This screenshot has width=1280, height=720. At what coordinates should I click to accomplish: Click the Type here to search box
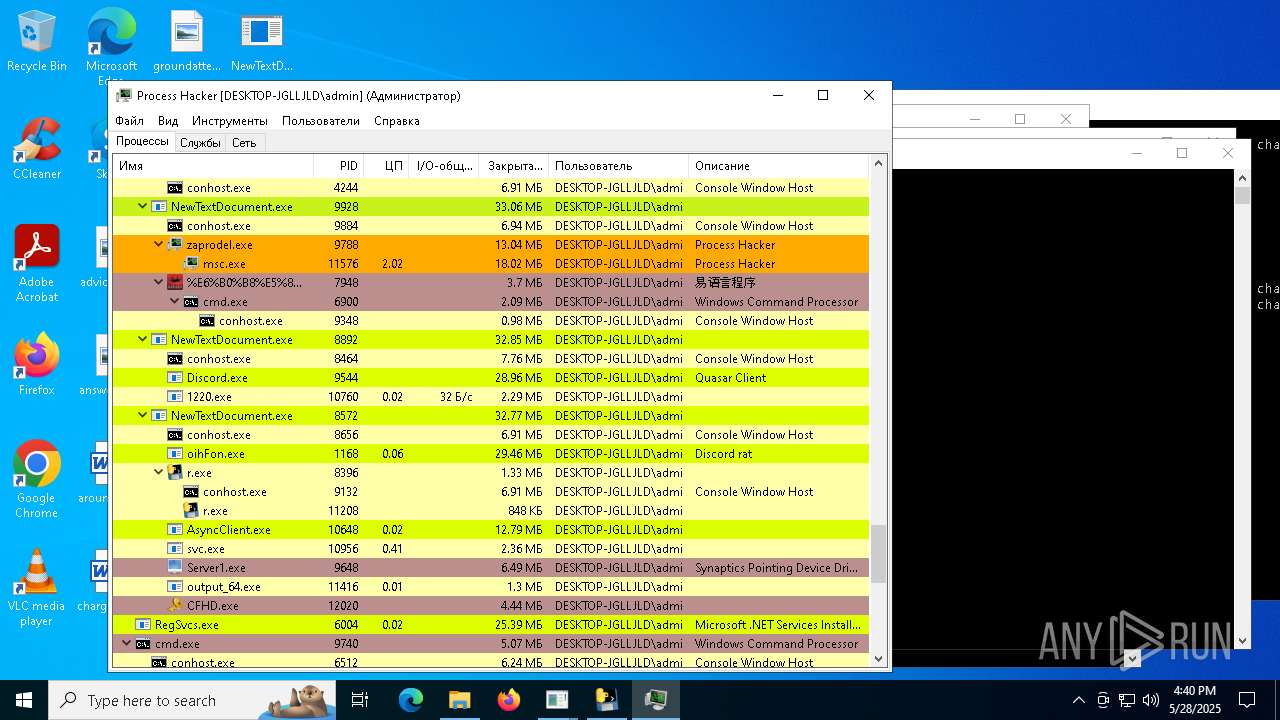192,700
